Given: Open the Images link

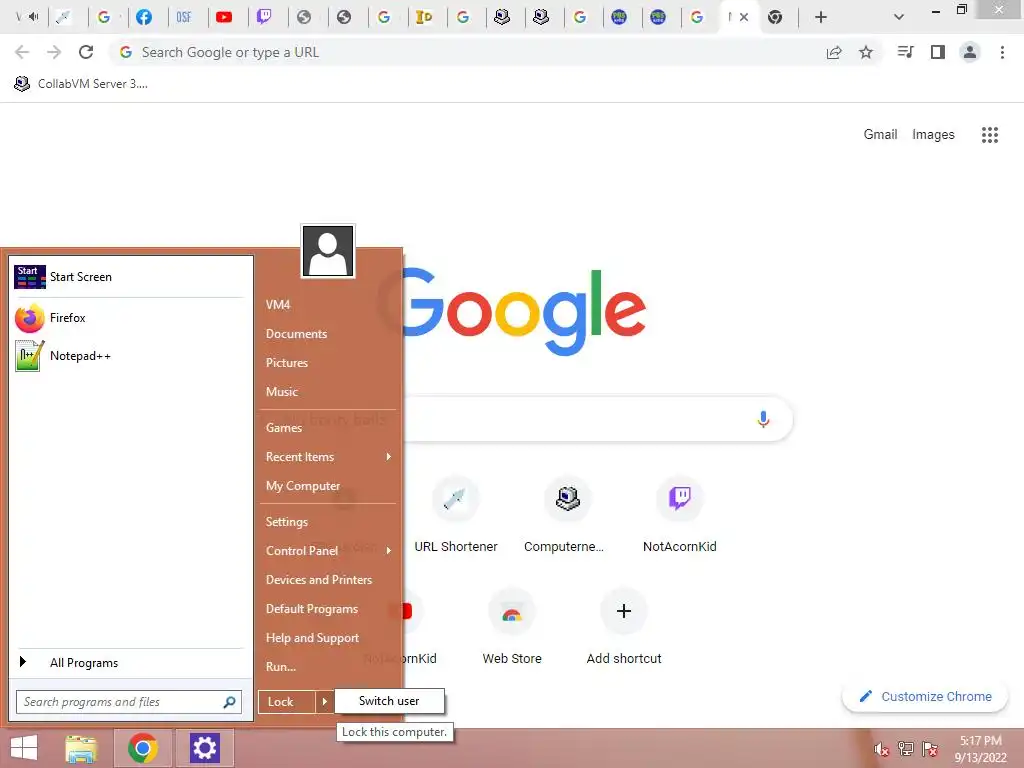Looking at the screenshot, I should tap(933, 135).
